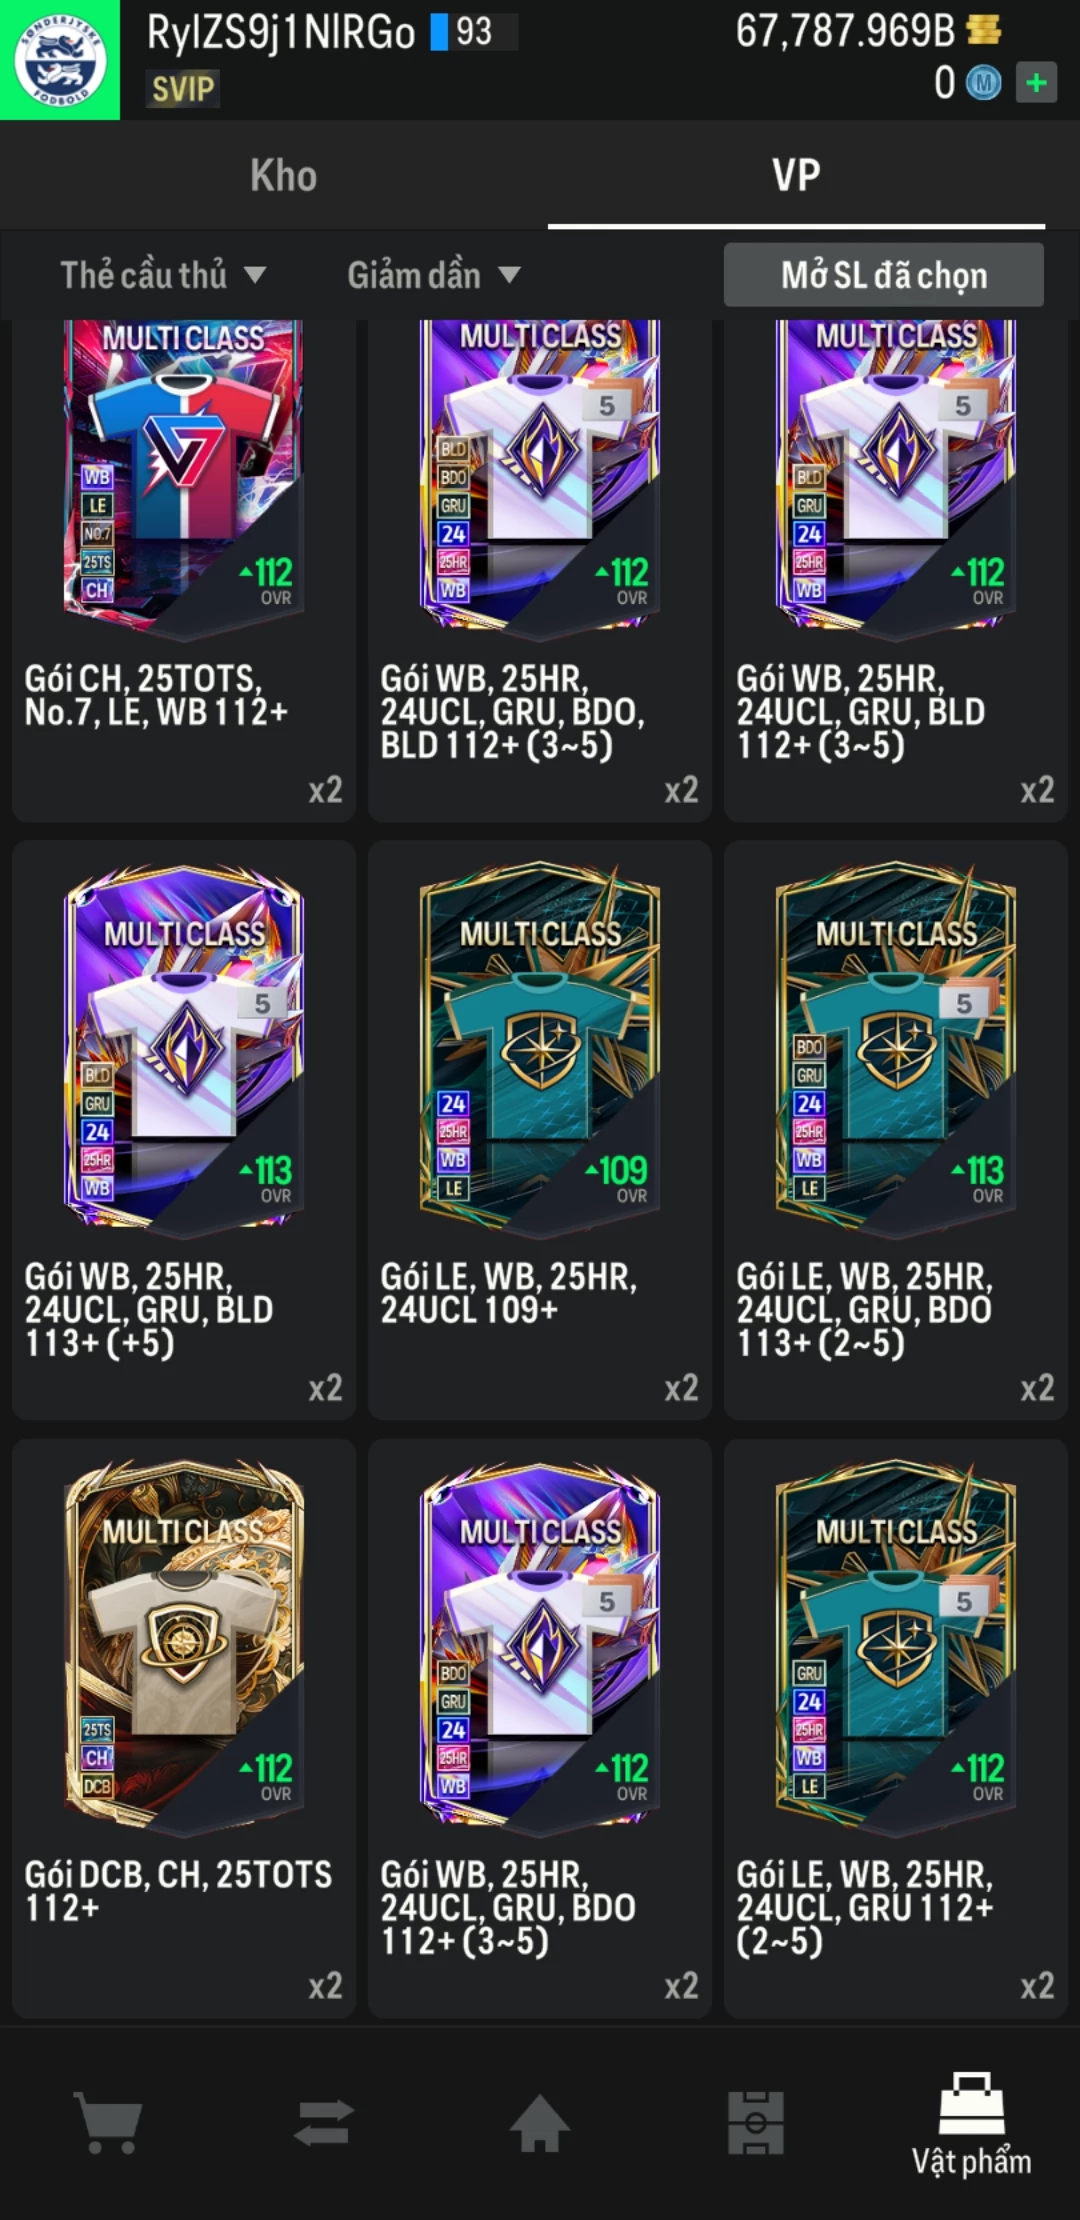The width and height of the screenshot is (1080, 2220).
Task: Select Gói CH, 25TOTS, No.7, LE, WB 112+ pack
Action: (x=184, y=570)
